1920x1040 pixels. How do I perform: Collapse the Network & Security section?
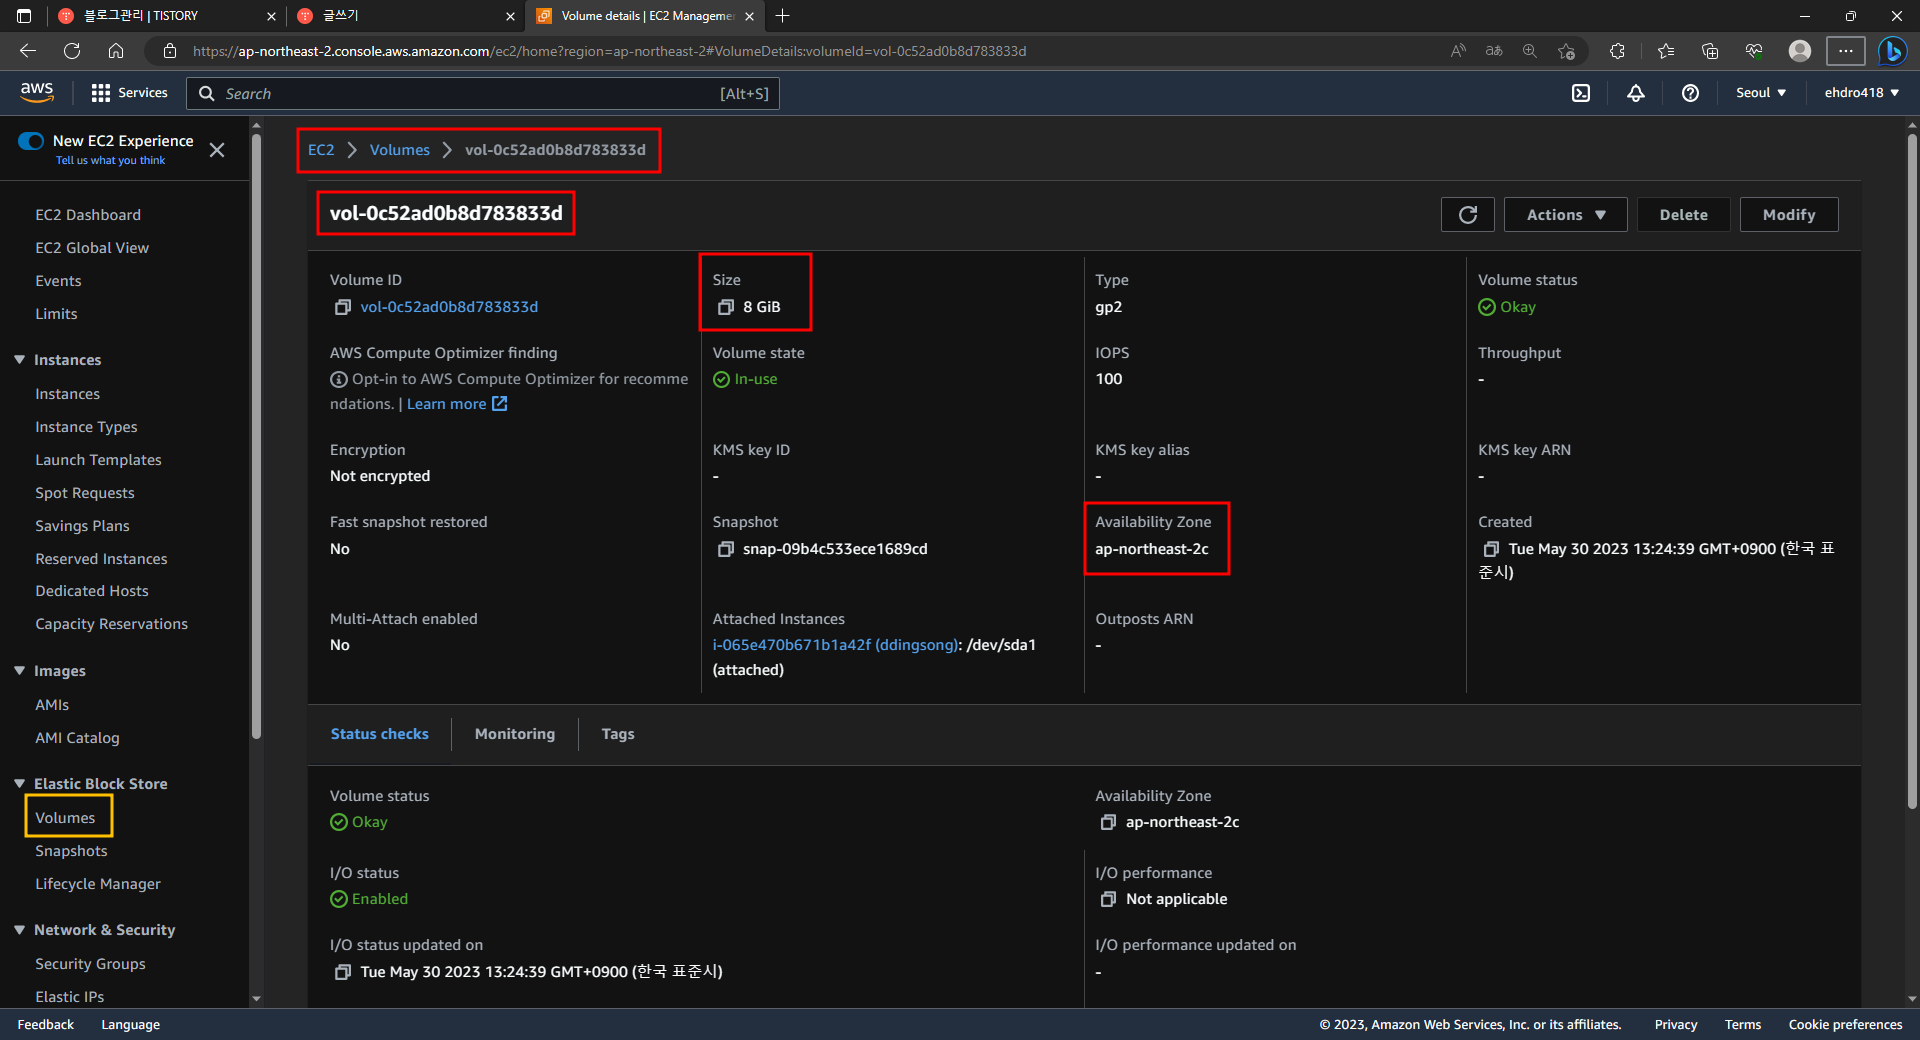click(x=19, y=930)
